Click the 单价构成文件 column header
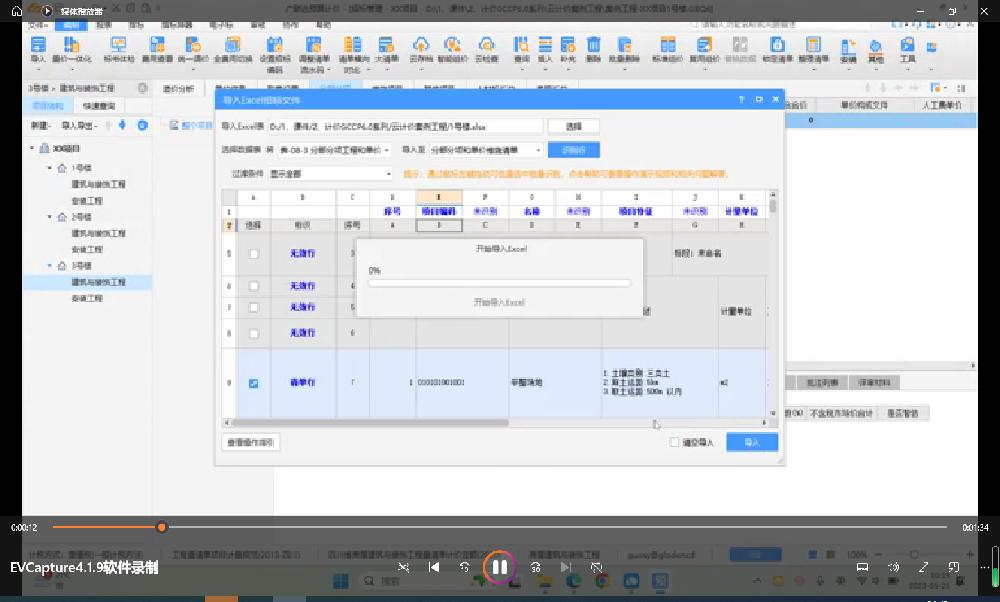The height and width of the screenshot is (602, 1000). (x=864, y=105)
